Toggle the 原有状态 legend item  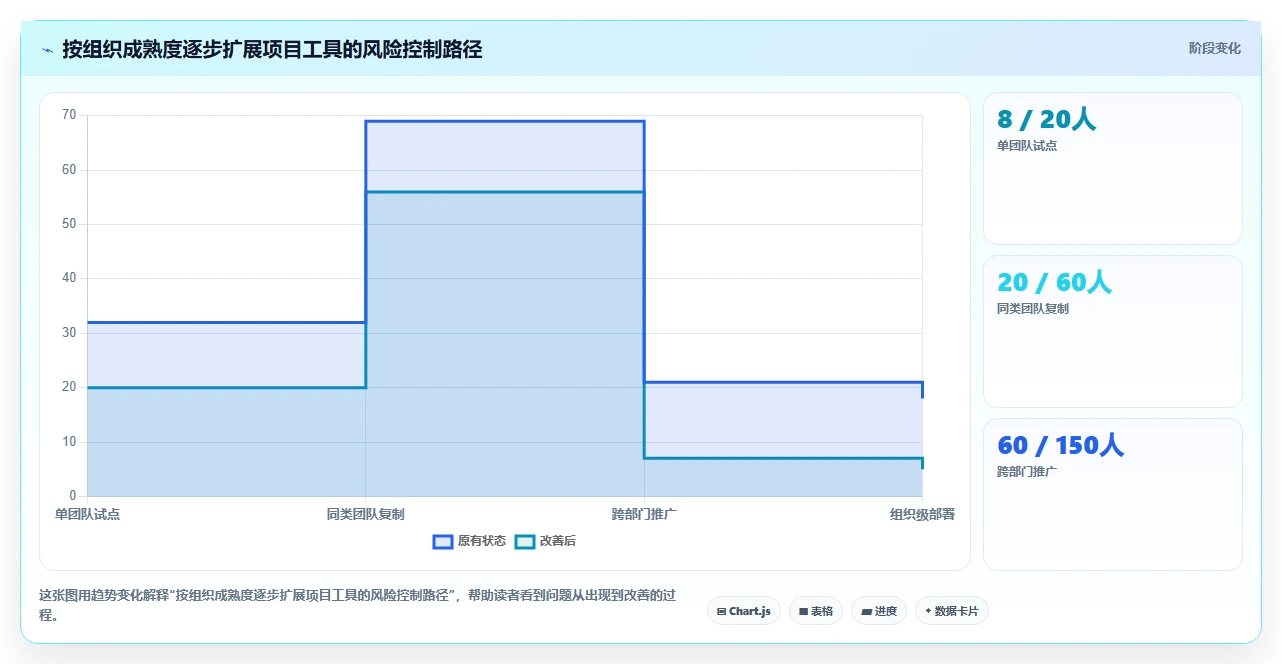469,541
